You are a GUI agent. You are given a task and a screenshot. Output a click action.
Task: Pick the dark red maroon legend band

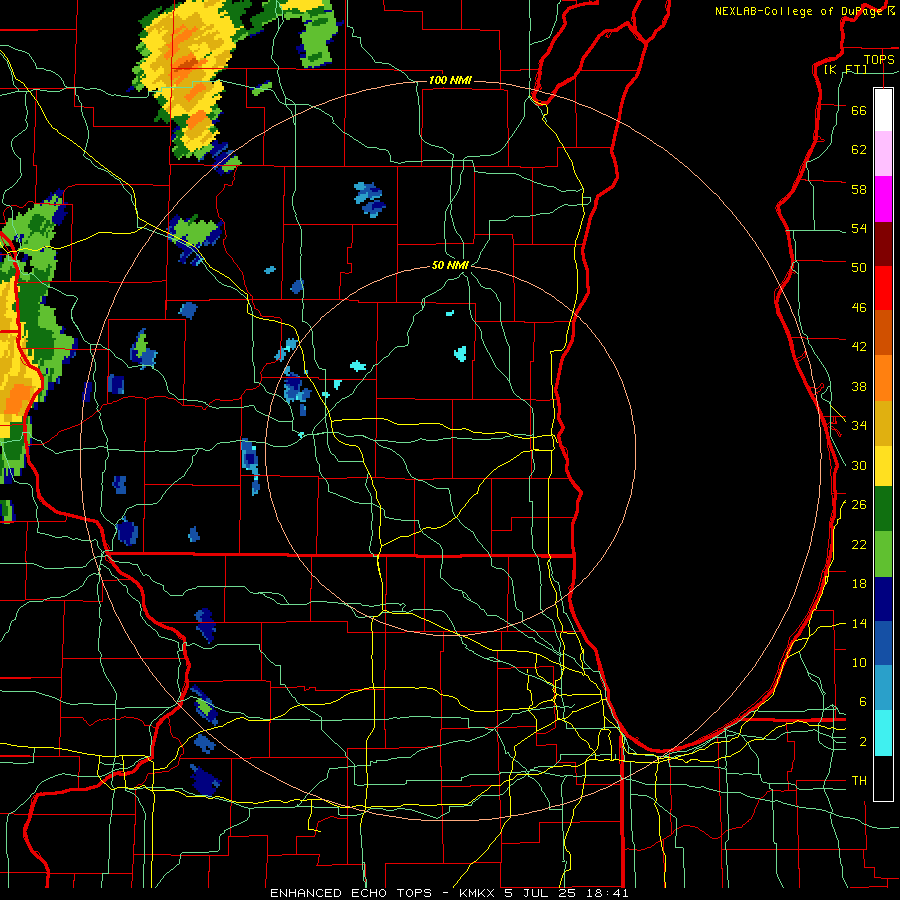coord(883,244)
